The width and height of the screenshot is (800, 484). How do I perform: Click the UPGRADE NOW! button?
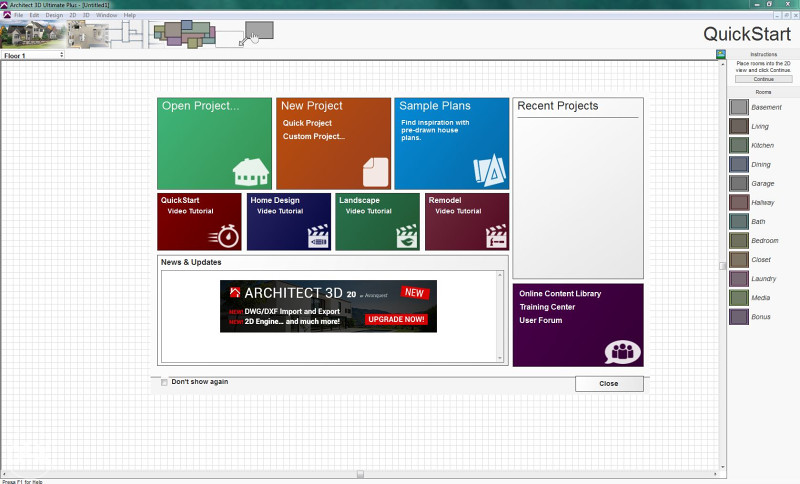pyautogui.click(x=396, y=319)
